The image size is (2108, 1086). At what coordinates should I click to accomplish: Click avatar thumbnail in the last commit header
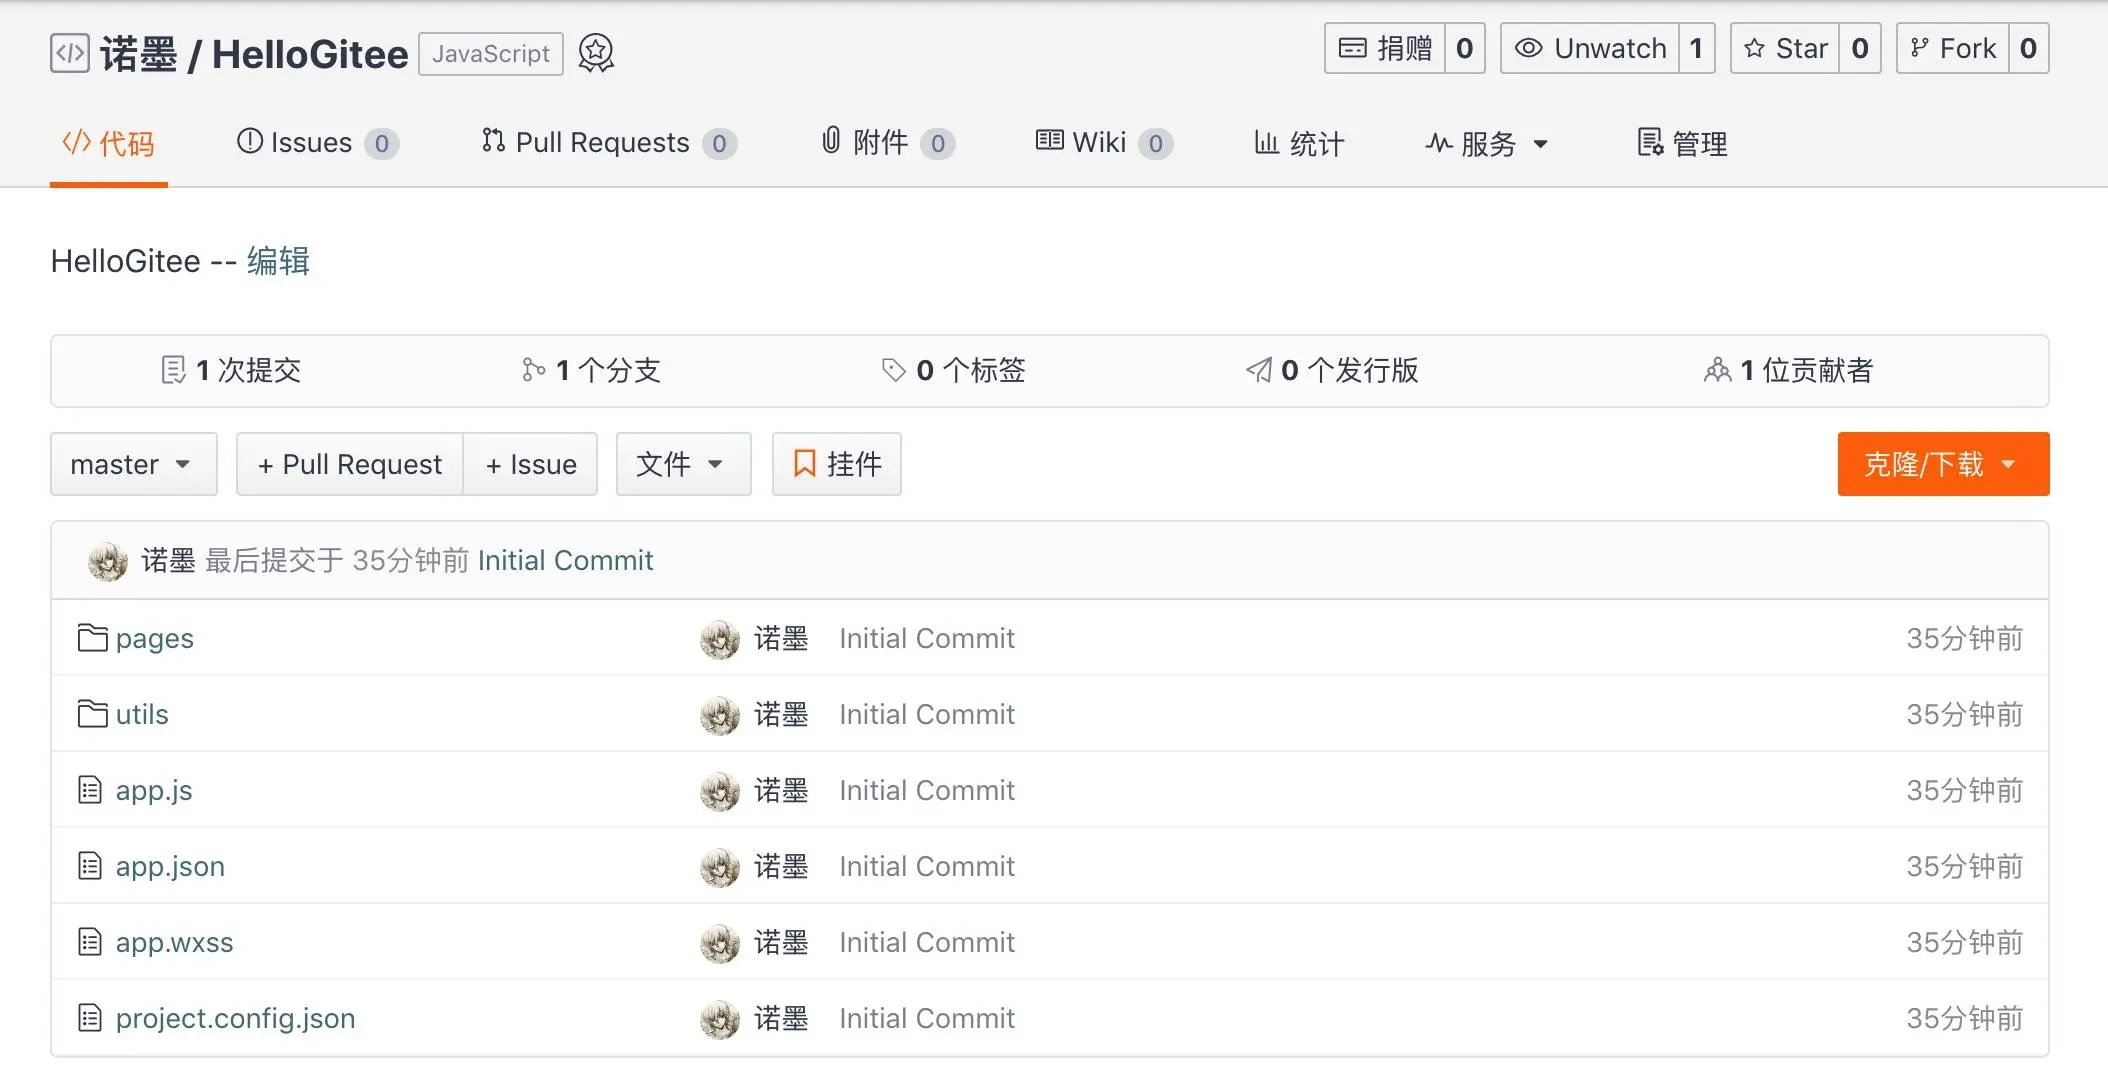(x=108, y=561)
